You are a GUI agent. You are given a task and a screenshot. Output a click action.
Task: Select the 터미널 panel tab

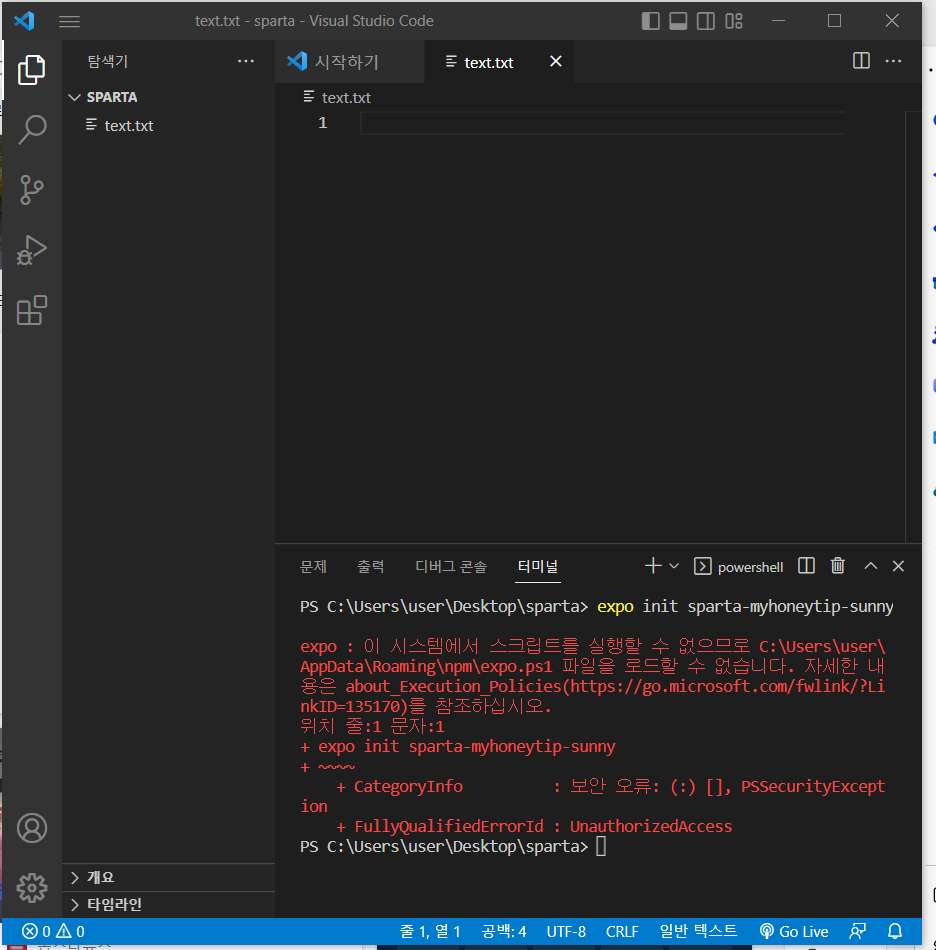[537, 566]
